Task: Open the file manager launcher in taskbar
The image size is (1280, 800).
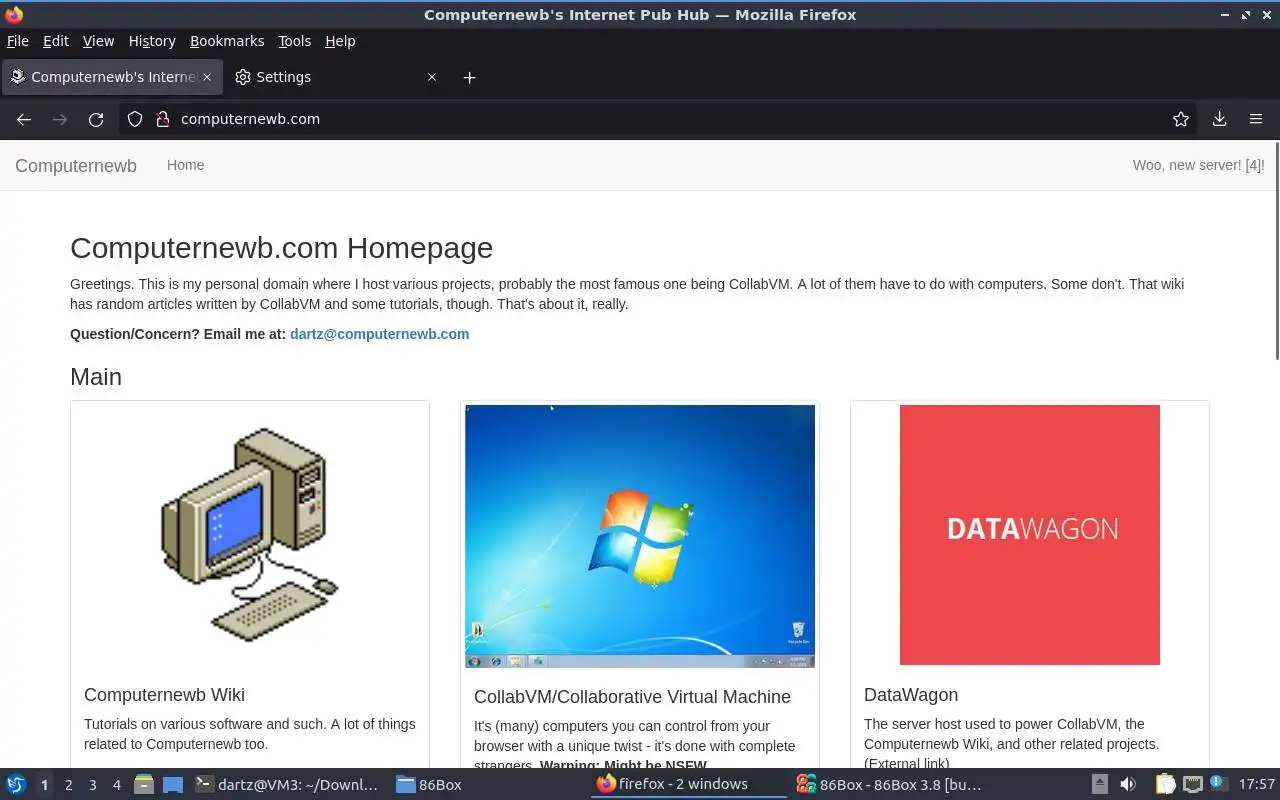Action: coord(144,784)
